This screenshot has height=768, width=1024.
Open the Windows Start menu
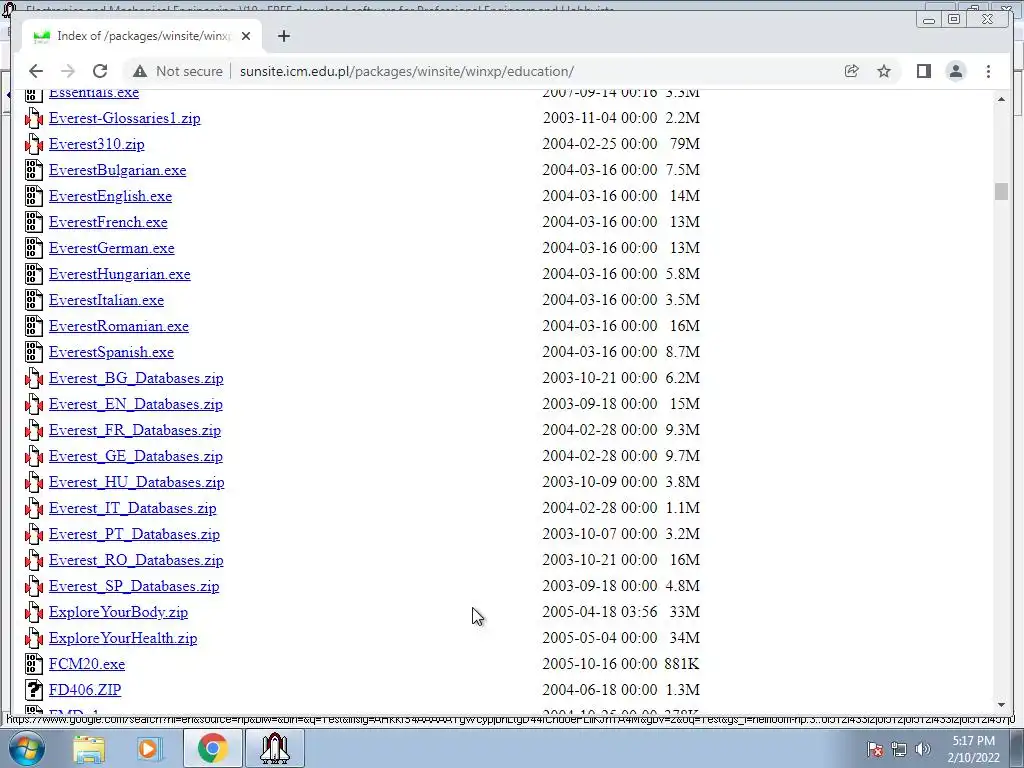pyautogui.click(x=26, y=748)
